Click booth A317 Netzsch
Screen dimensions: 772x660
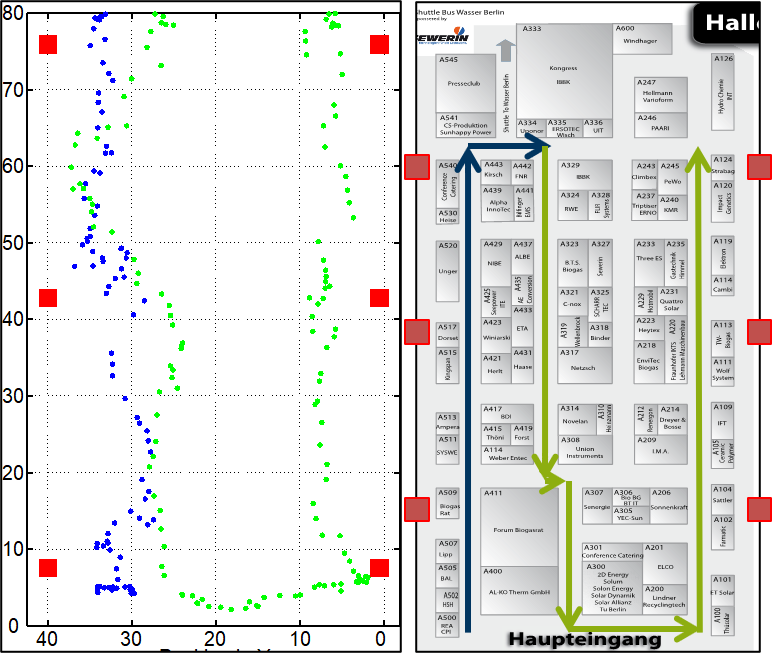coord(583,366)
